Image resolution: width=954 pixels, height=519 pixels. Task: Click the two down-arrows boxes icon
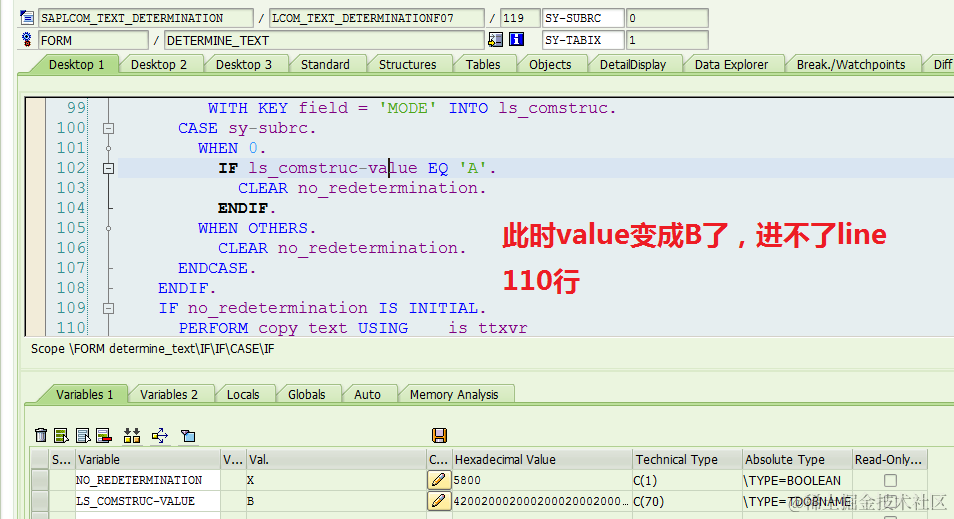pos(131,435)
